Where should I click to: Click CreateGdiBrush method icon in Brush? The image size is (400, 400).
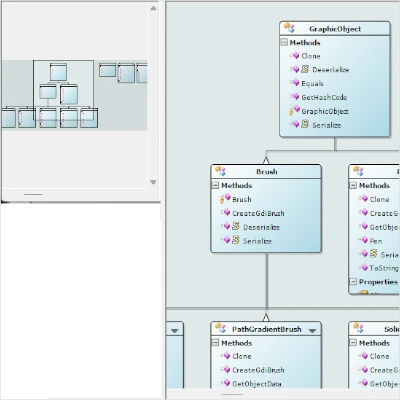pyautogui.click(x=225, y=213)
